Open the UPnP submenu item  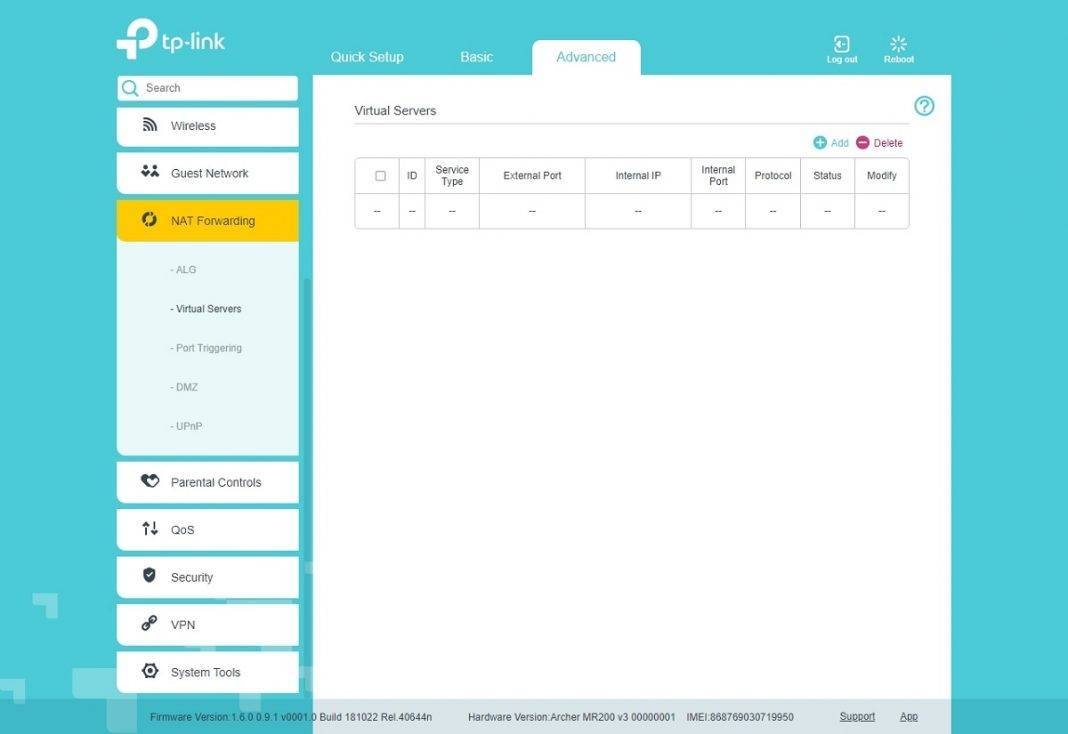(x=186, y=426)
